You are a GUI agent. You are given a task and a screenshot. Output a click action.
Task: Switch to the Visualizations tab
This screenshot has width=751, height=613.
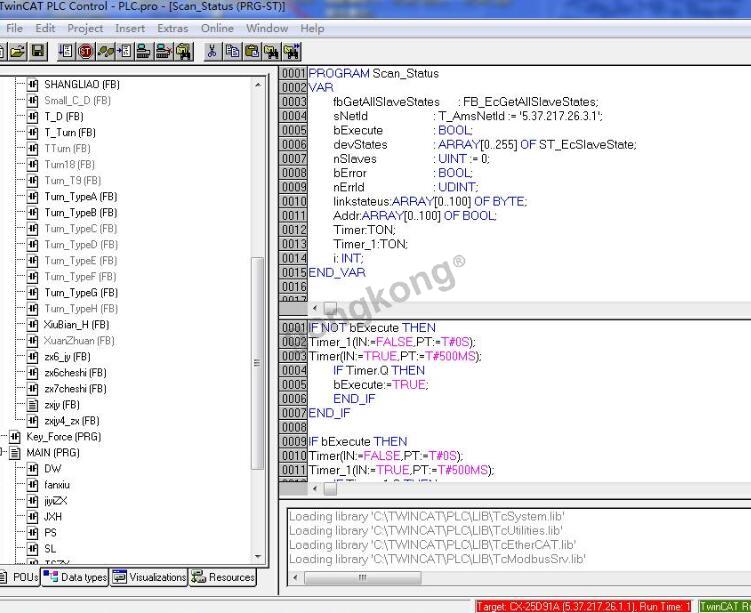click(149, 577)
